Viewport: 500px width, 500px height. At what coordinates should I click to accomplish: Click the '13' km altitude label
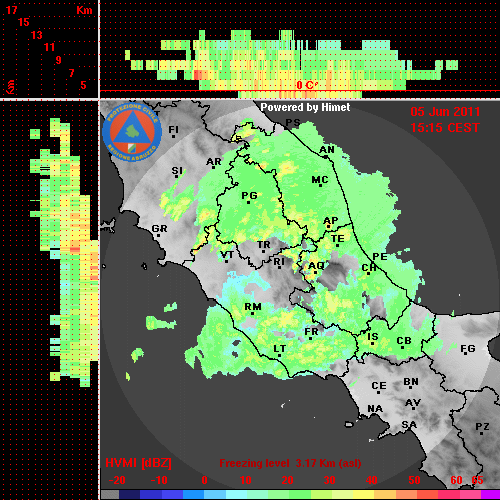click(37, 35)
